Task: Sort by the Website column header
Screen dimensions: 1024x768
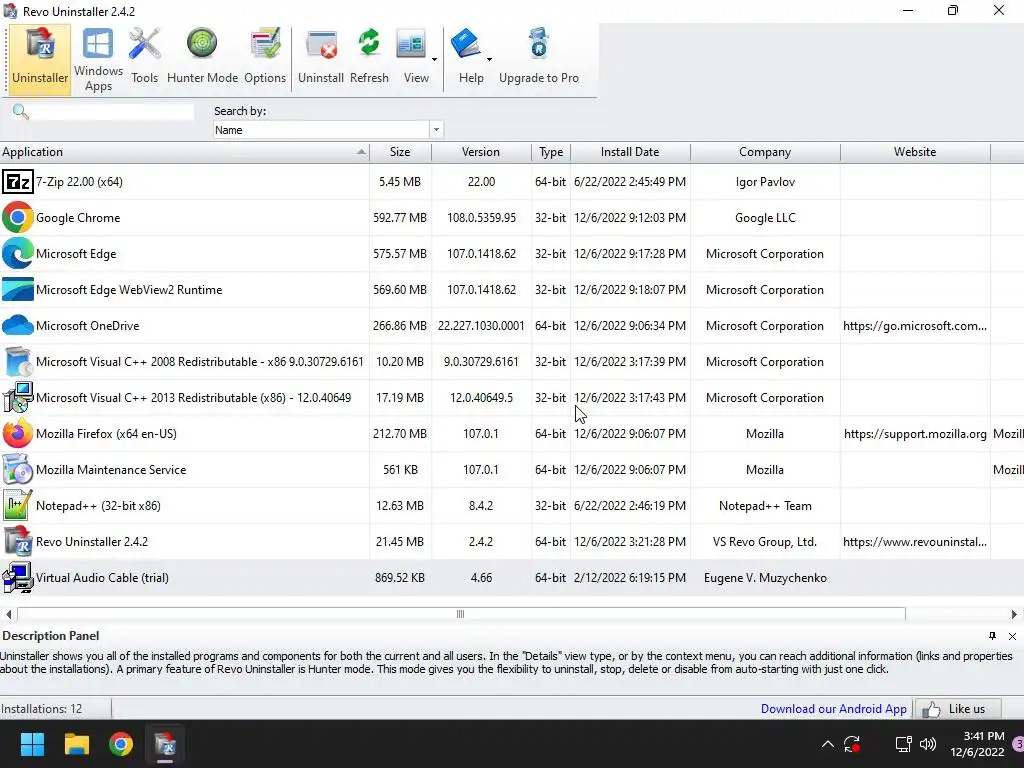Action: 915,152
